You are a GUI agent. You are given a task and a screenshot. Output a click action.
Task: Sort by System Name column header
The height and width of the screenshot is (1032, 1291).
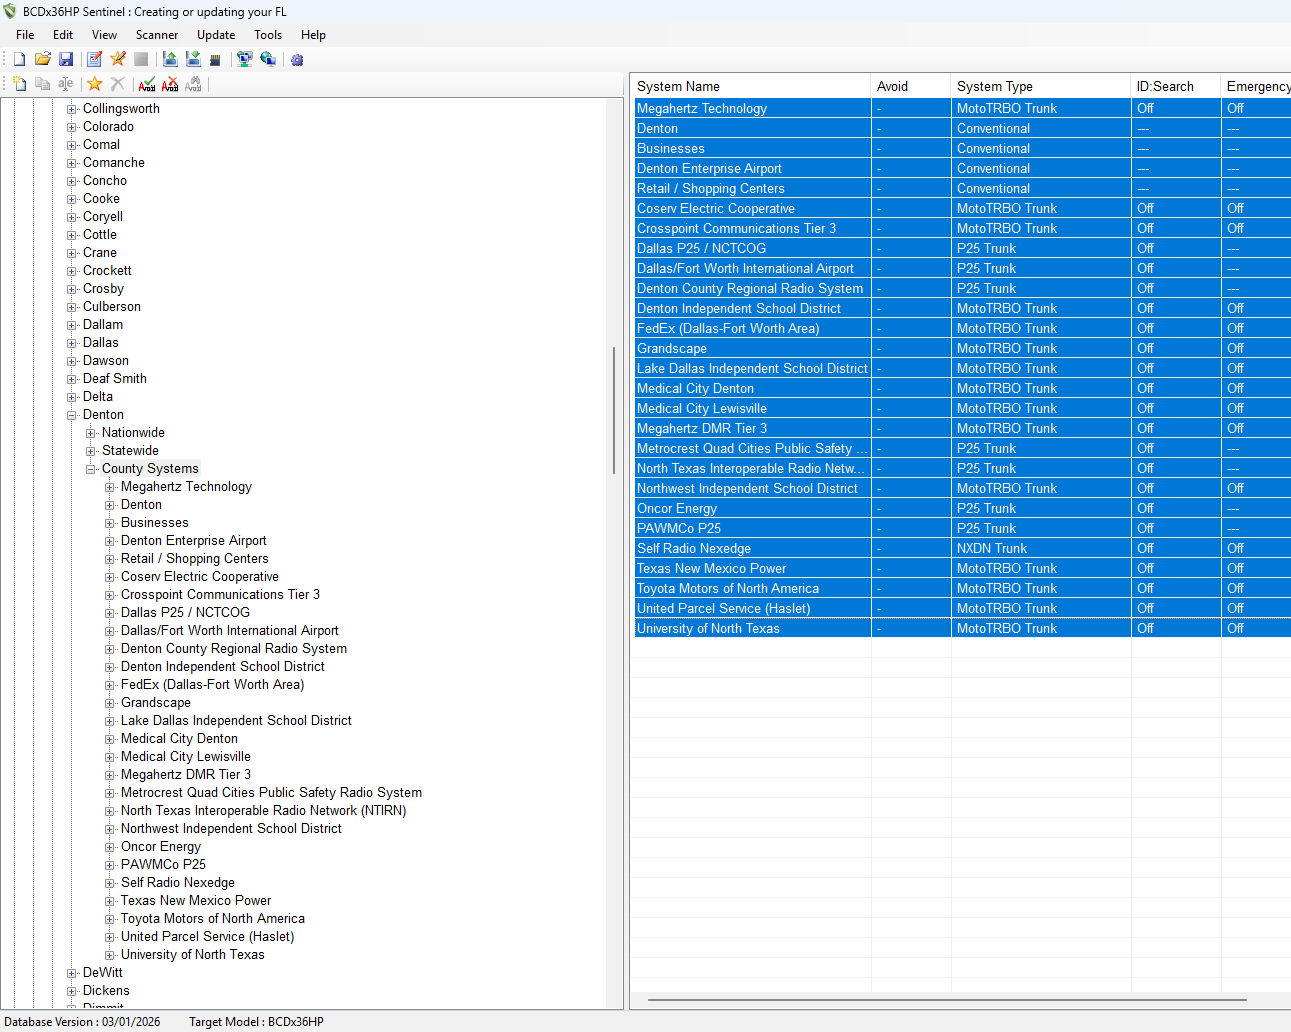[x=750, y=86]
